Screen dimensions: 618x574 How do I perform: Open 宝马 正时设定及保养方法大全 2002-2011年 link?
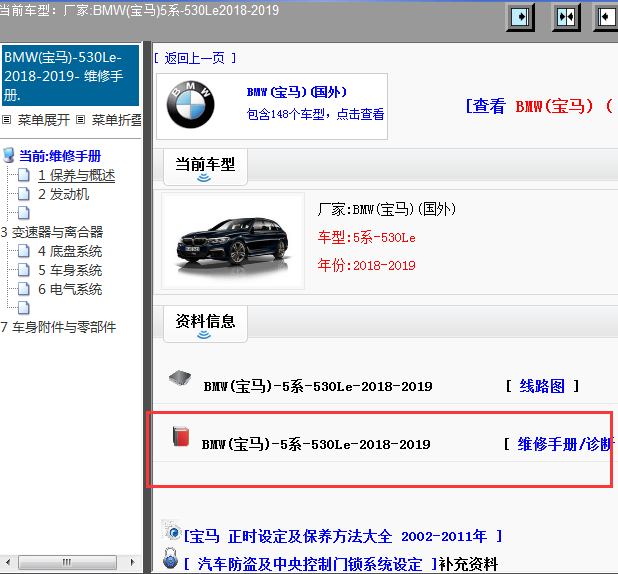click(343, 536)
